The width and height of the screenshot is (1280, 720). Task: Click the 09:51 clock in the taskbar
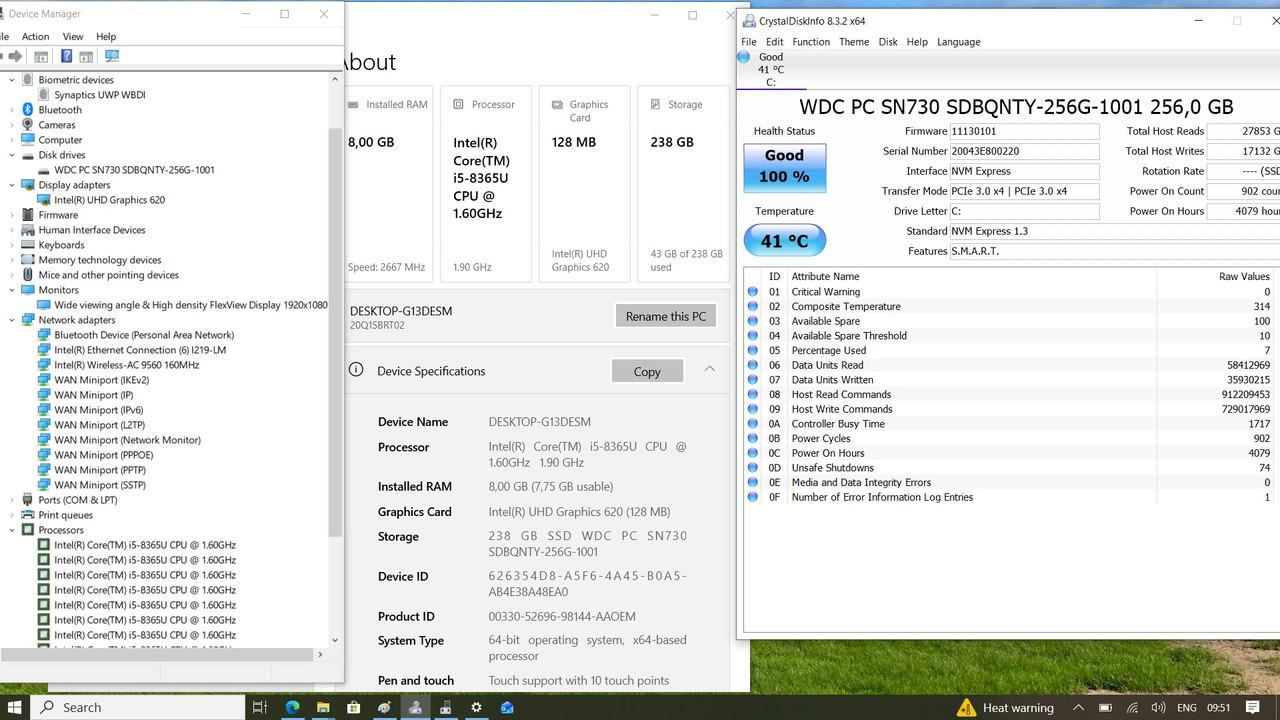click(x=1218, y=707)
